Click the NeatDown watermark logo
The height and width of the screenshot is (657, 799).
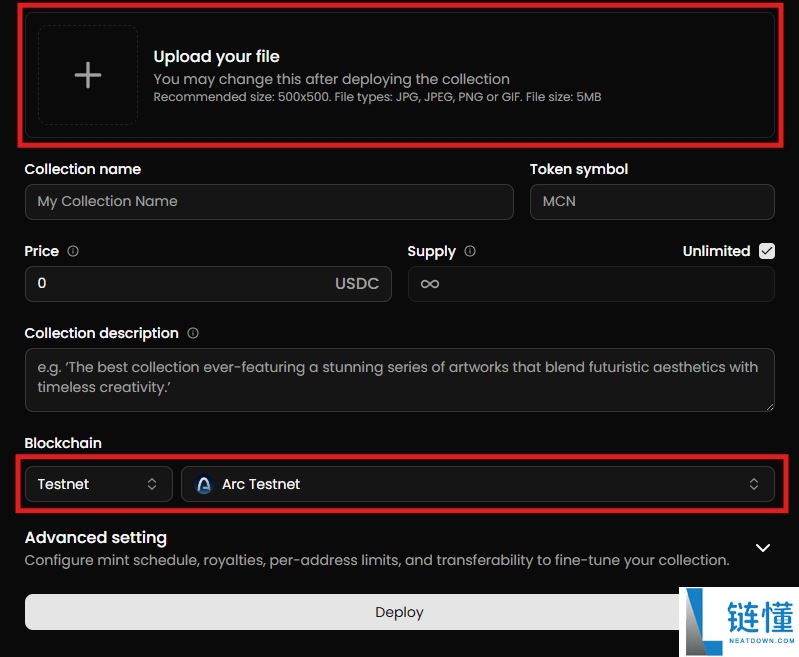coord(738,621)
